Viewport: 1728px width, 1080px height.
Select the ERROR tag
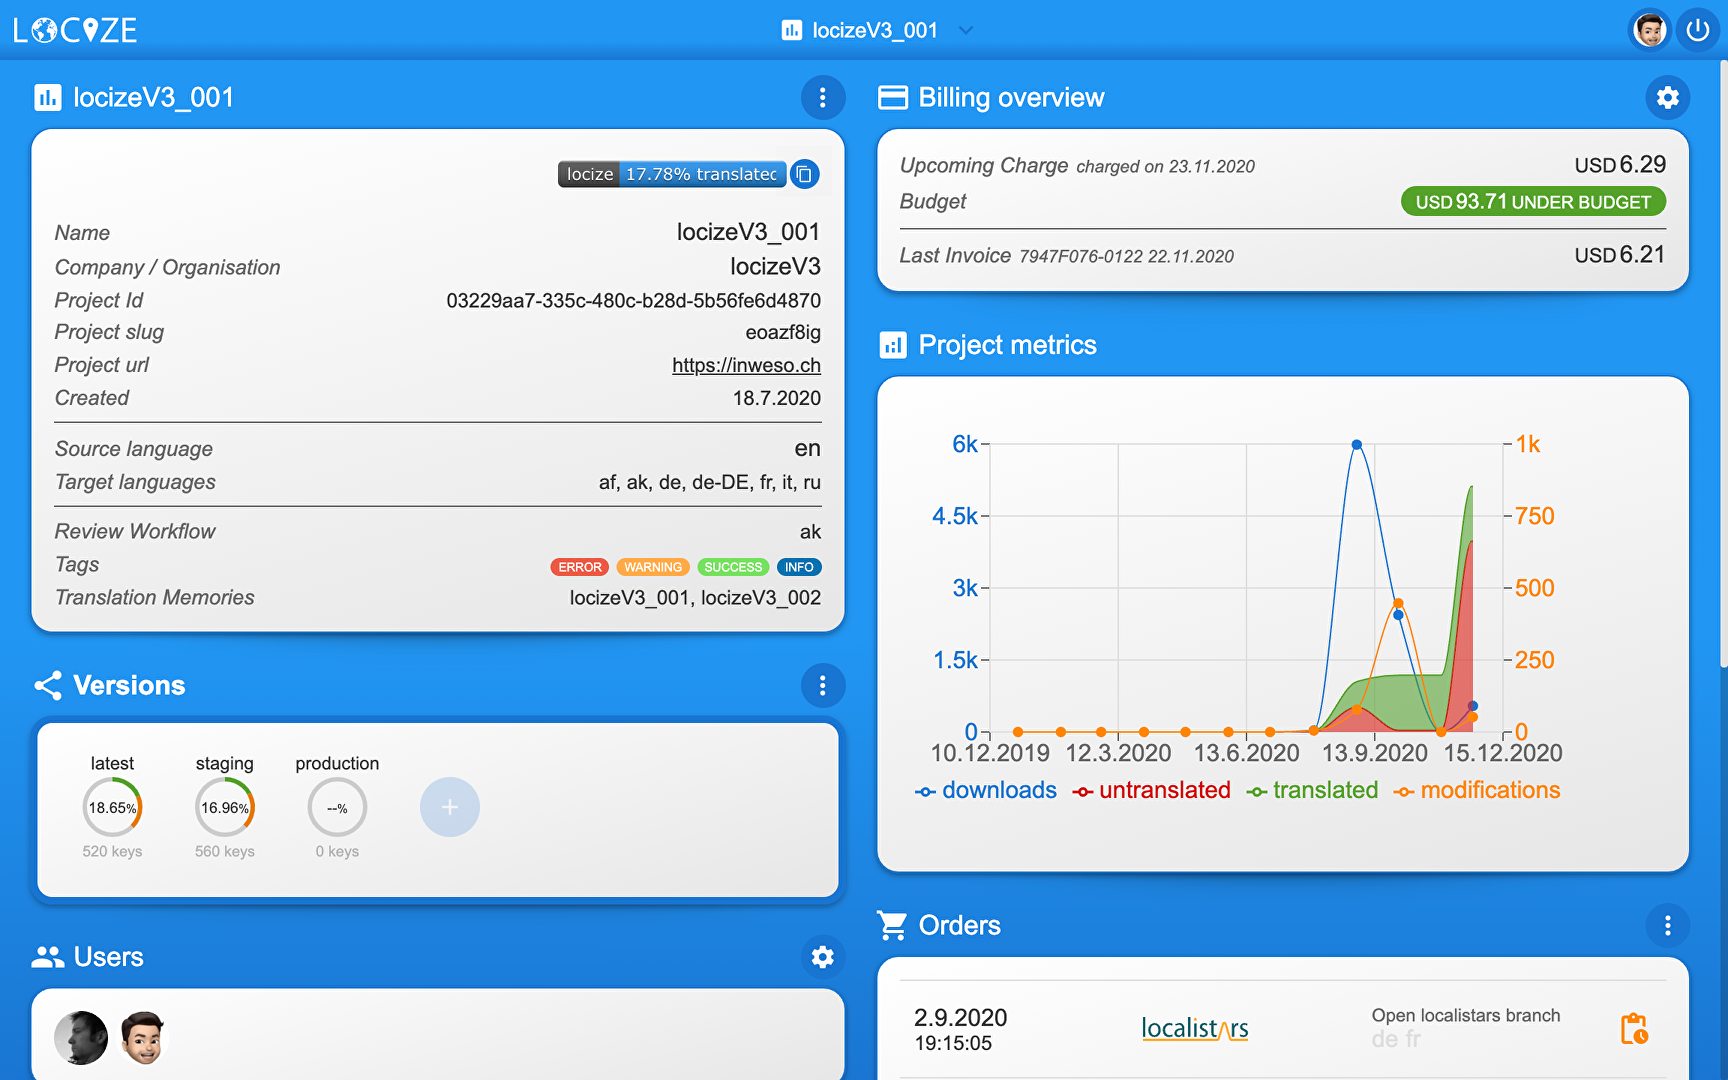point(580,567)
